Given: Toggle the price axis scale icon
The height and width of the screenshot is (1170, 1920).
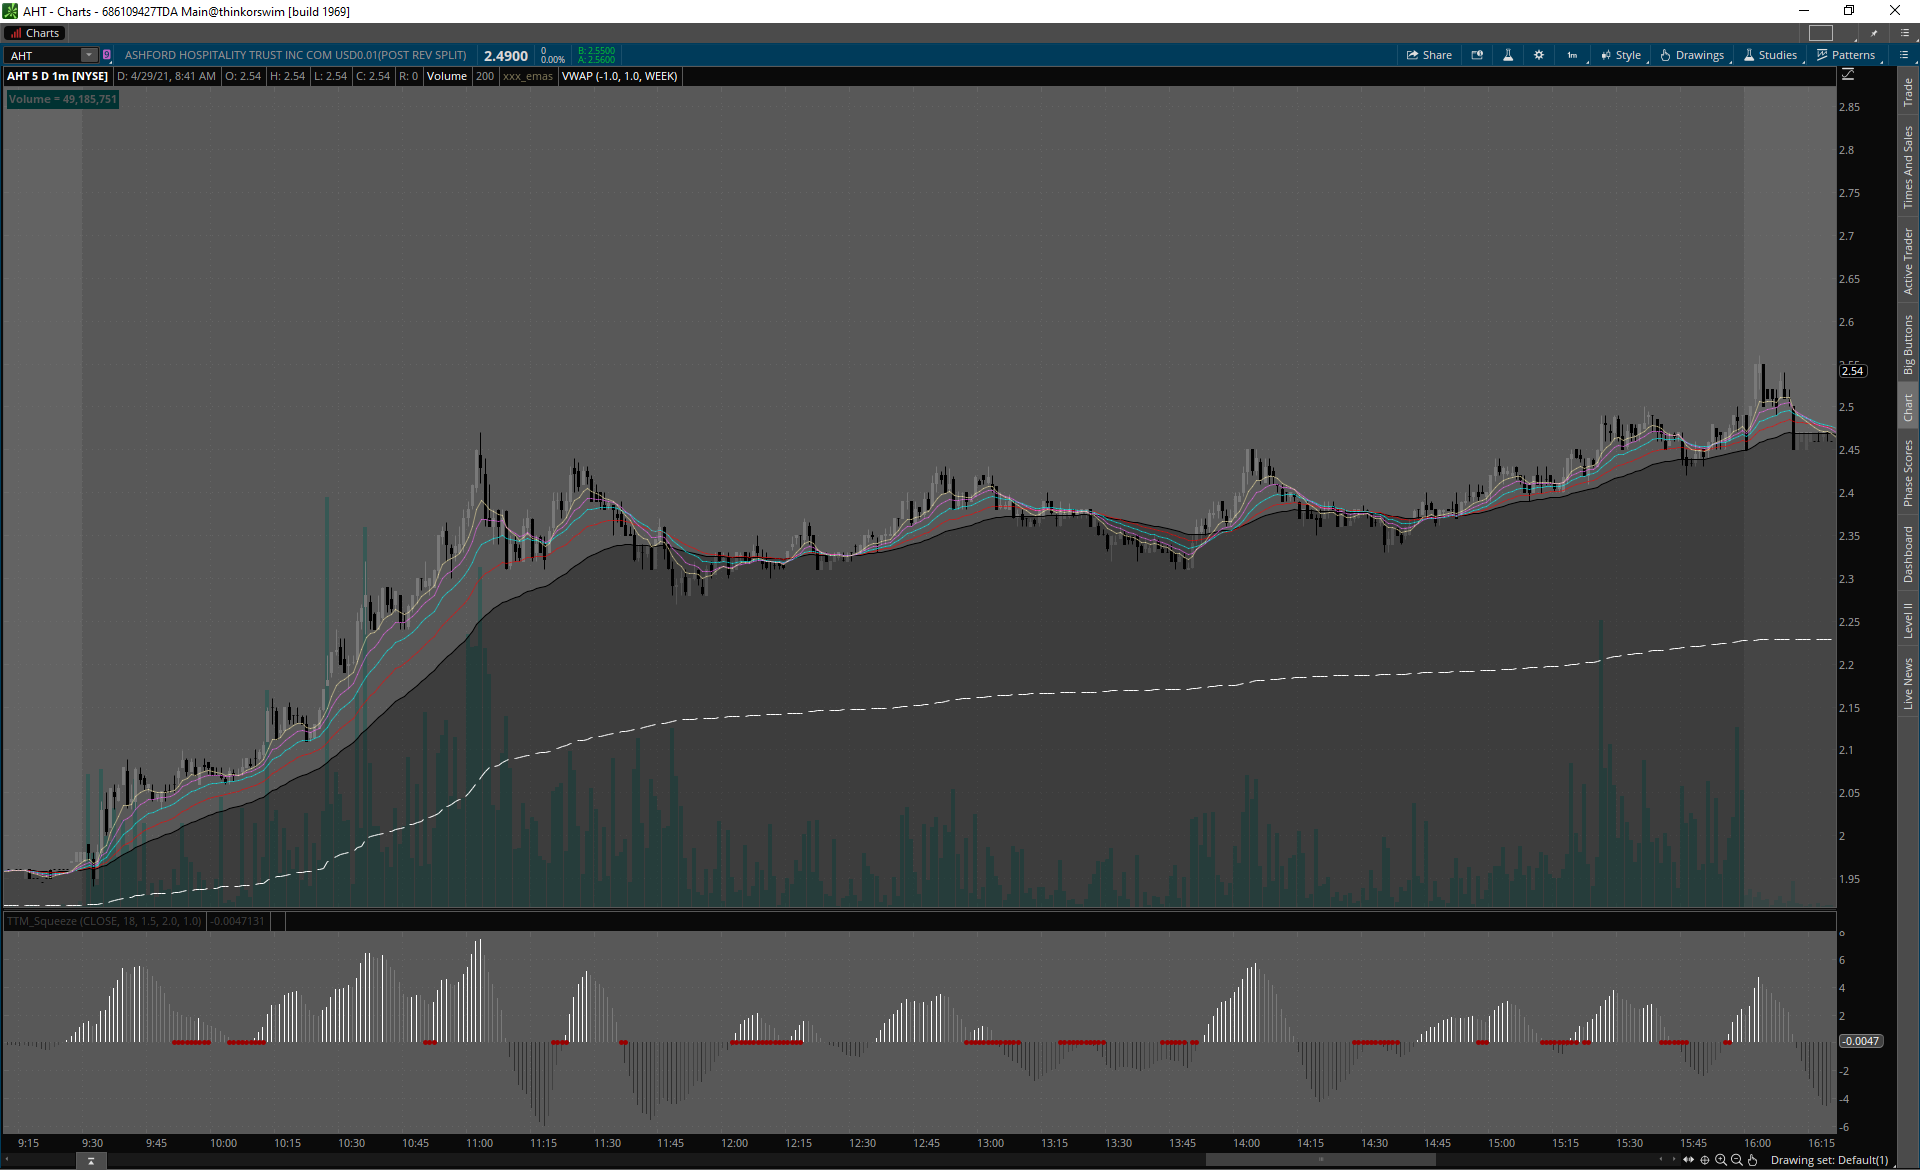Looking at the screenshot, I should click(1848, 75).
